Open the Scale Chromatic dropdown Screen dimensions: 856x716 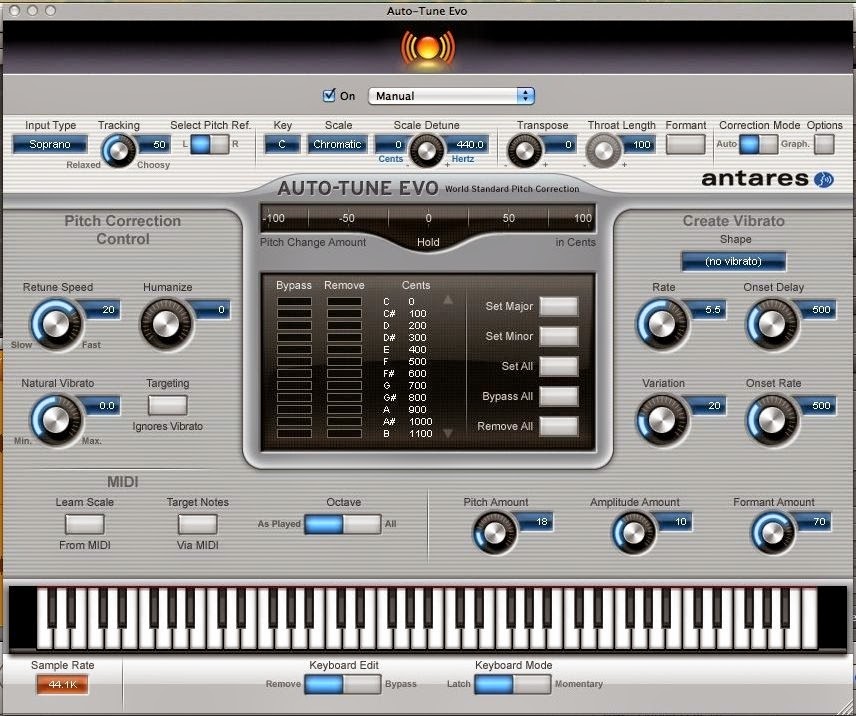click(x=337, y=145)
